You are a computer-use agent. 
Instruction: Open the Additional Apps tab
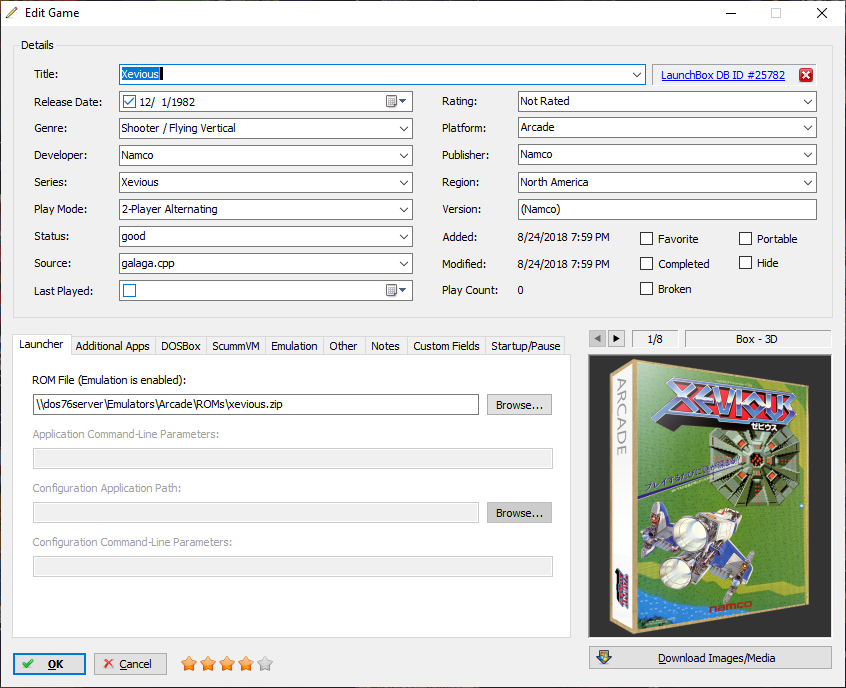tap(112, 346)
